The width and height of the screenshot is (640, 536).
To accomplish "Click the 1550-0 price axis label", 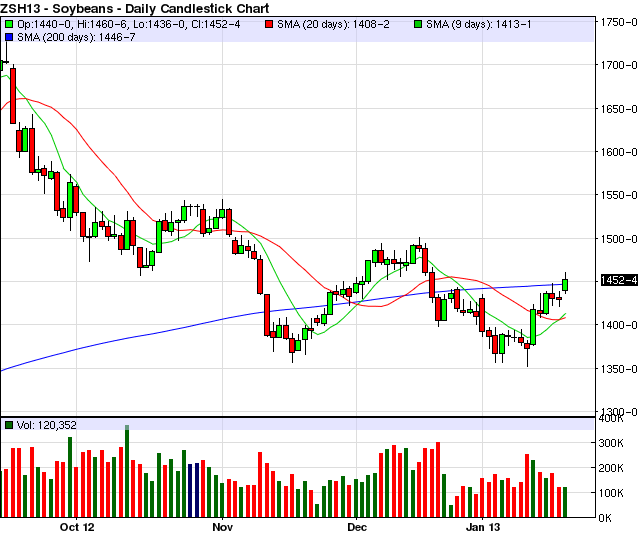I will 619,195.
